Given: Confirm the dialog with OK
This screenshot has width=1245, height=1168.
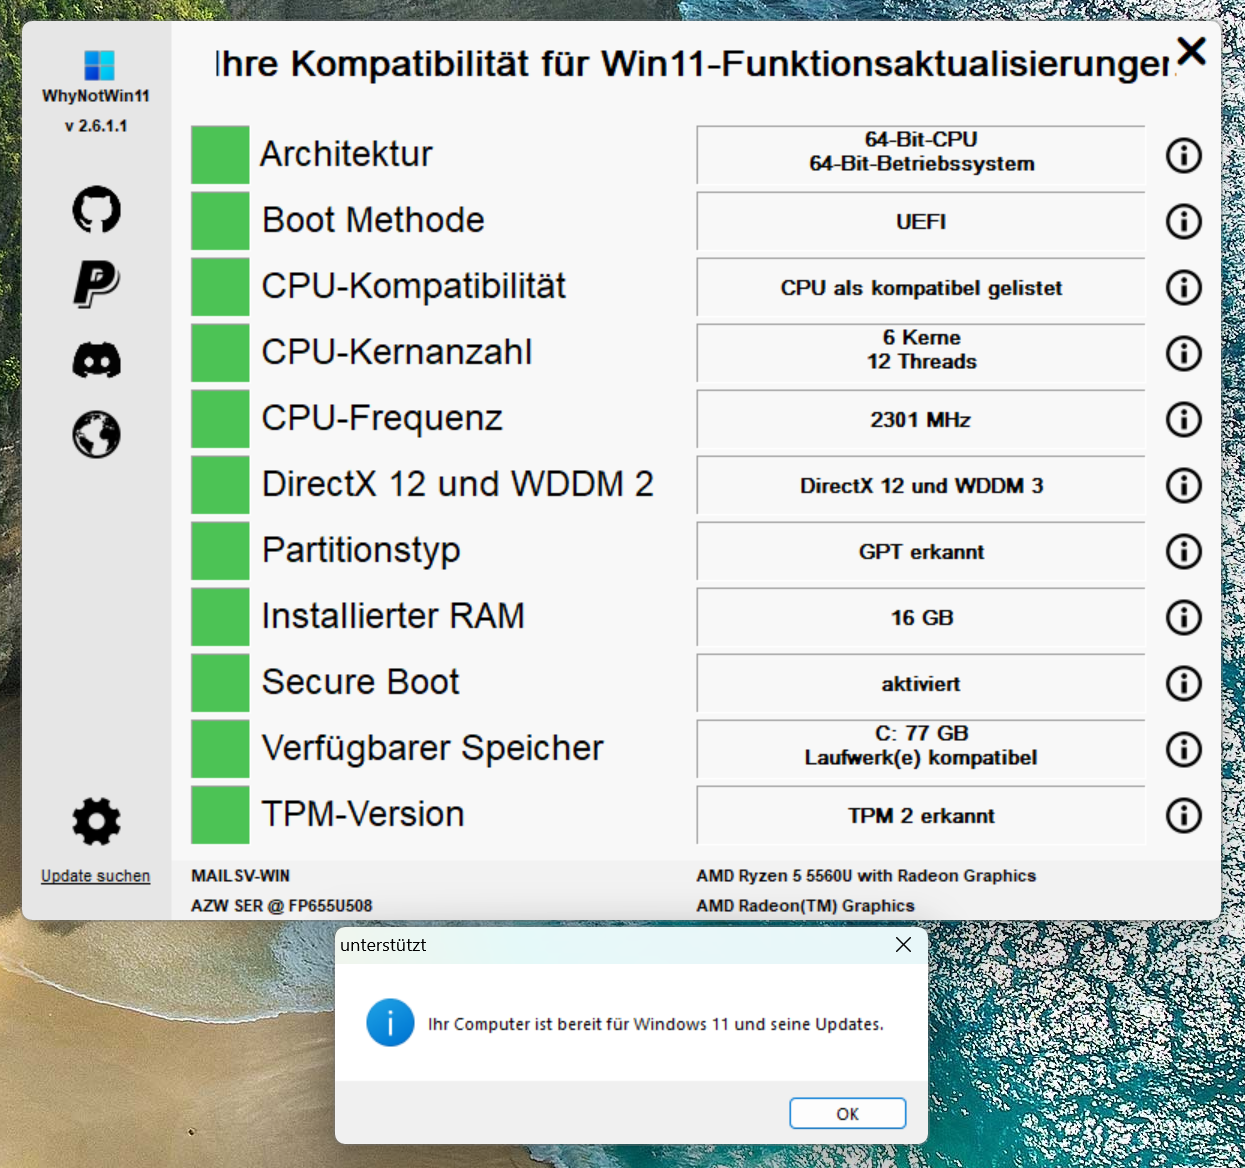Looking at the screenshot, I should (x=848, y=1113).
